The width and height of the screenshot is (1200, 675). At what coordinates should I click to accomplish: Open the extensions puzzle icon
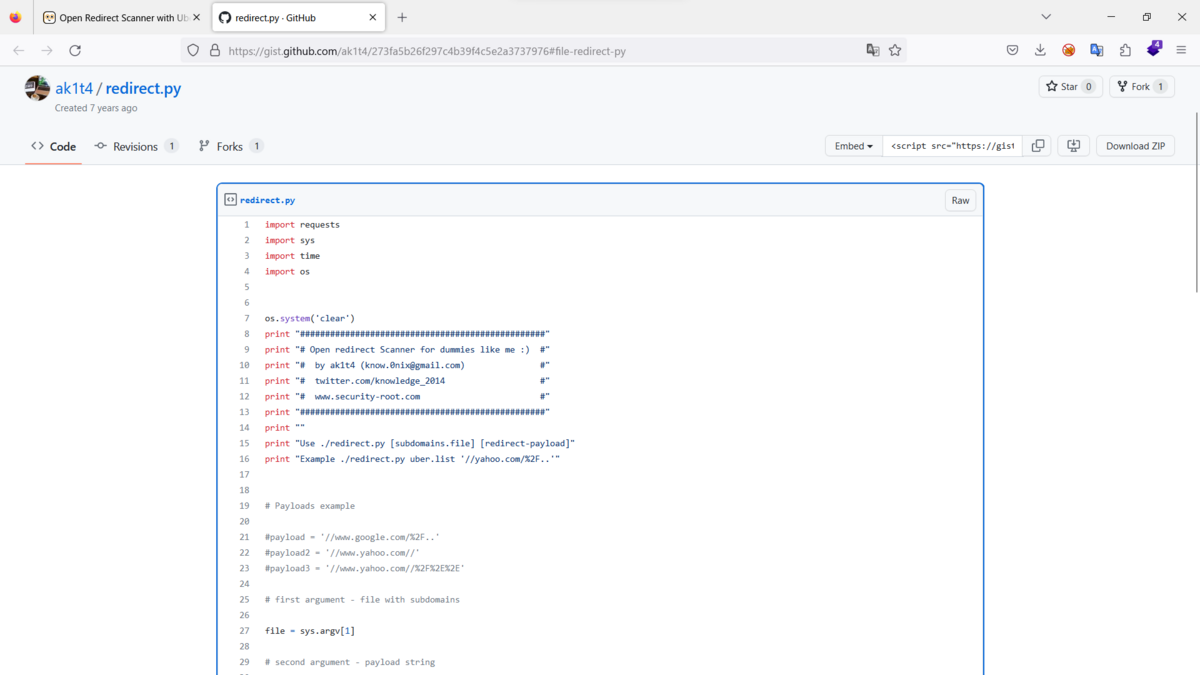[1125, 48]
